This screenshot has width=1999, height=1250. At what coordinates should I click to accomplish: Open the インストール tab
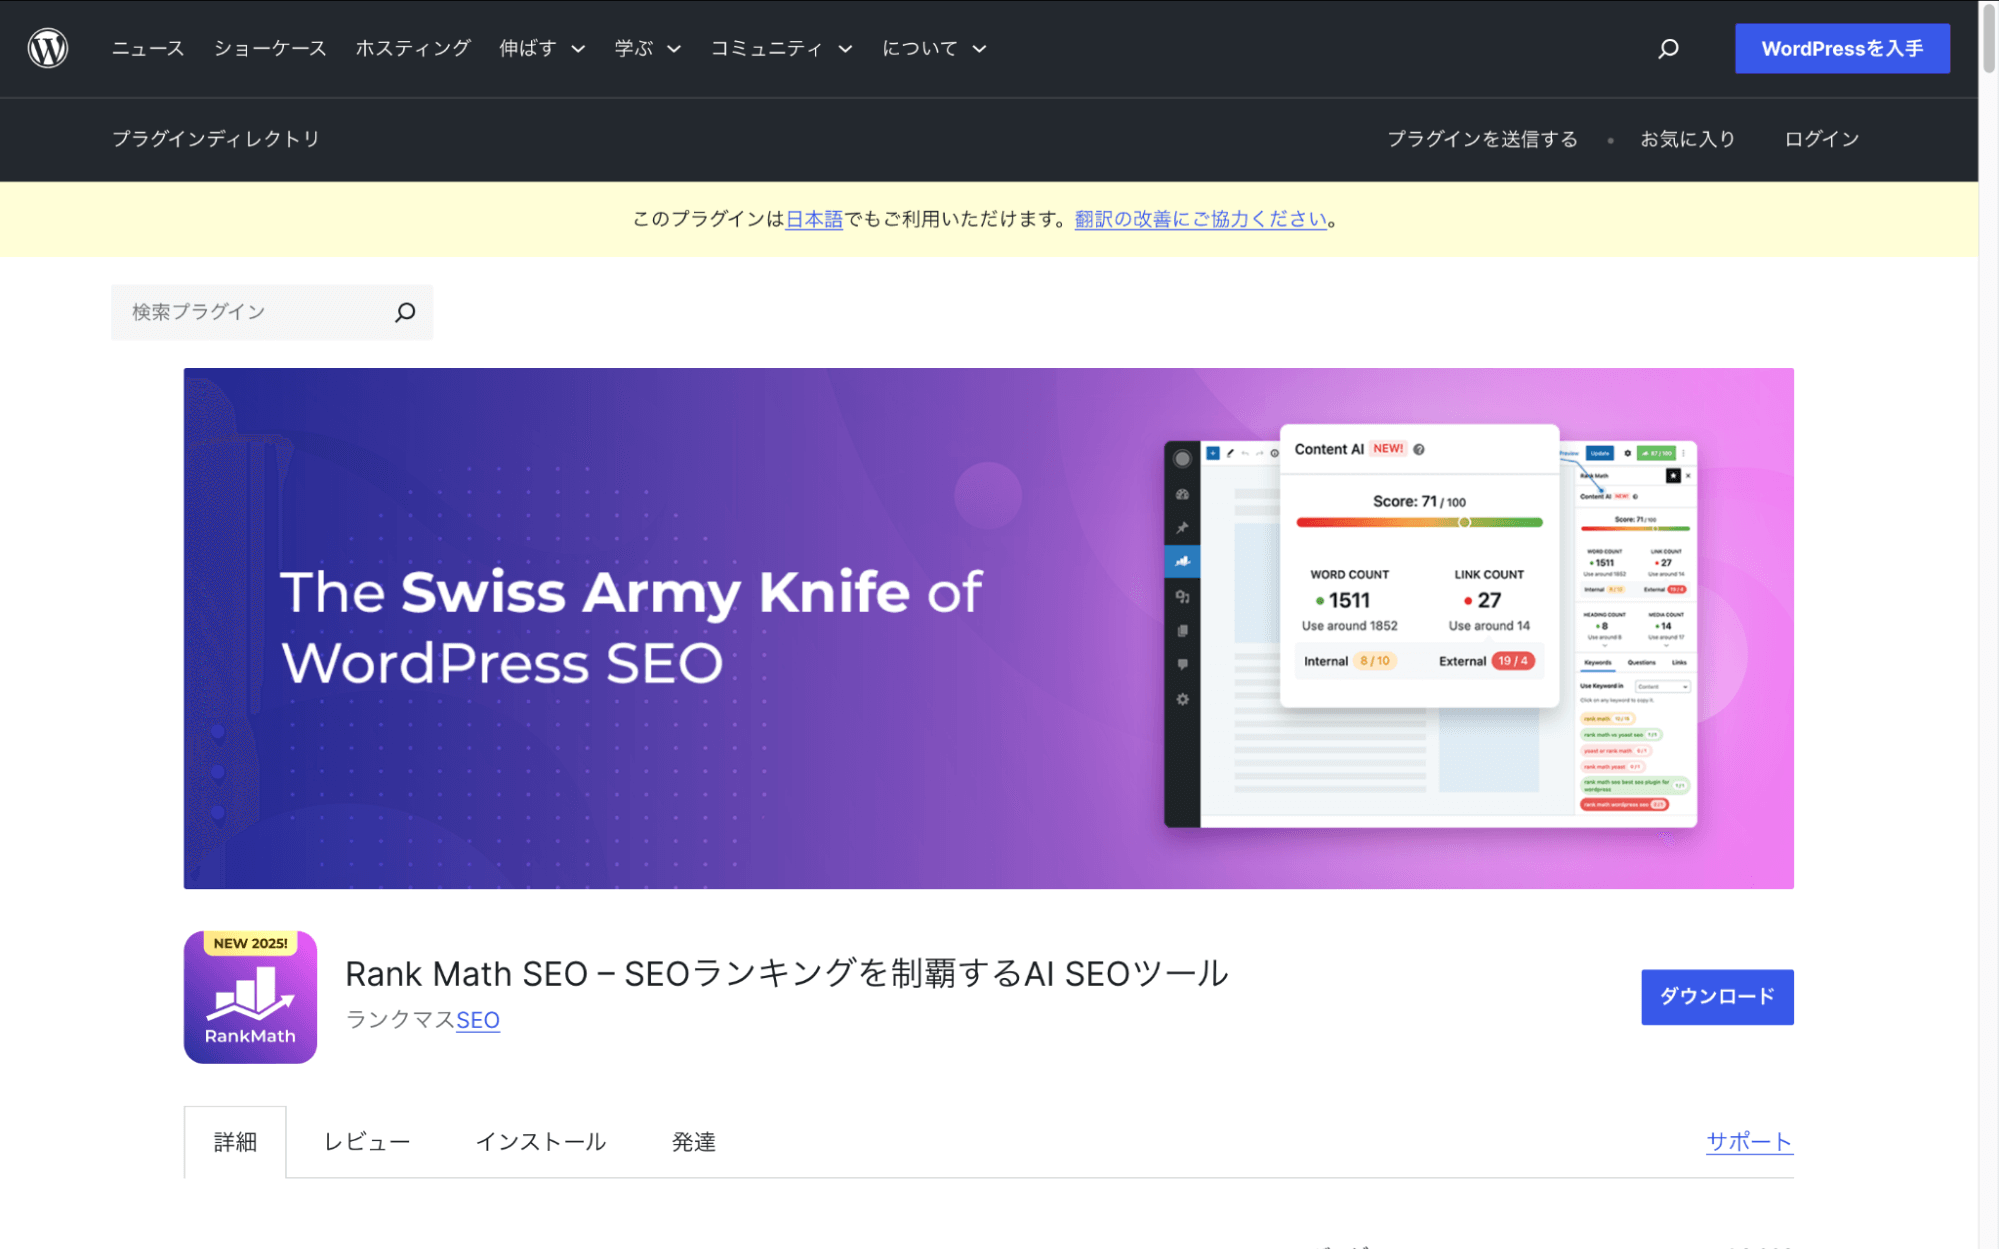(541, 1141)
